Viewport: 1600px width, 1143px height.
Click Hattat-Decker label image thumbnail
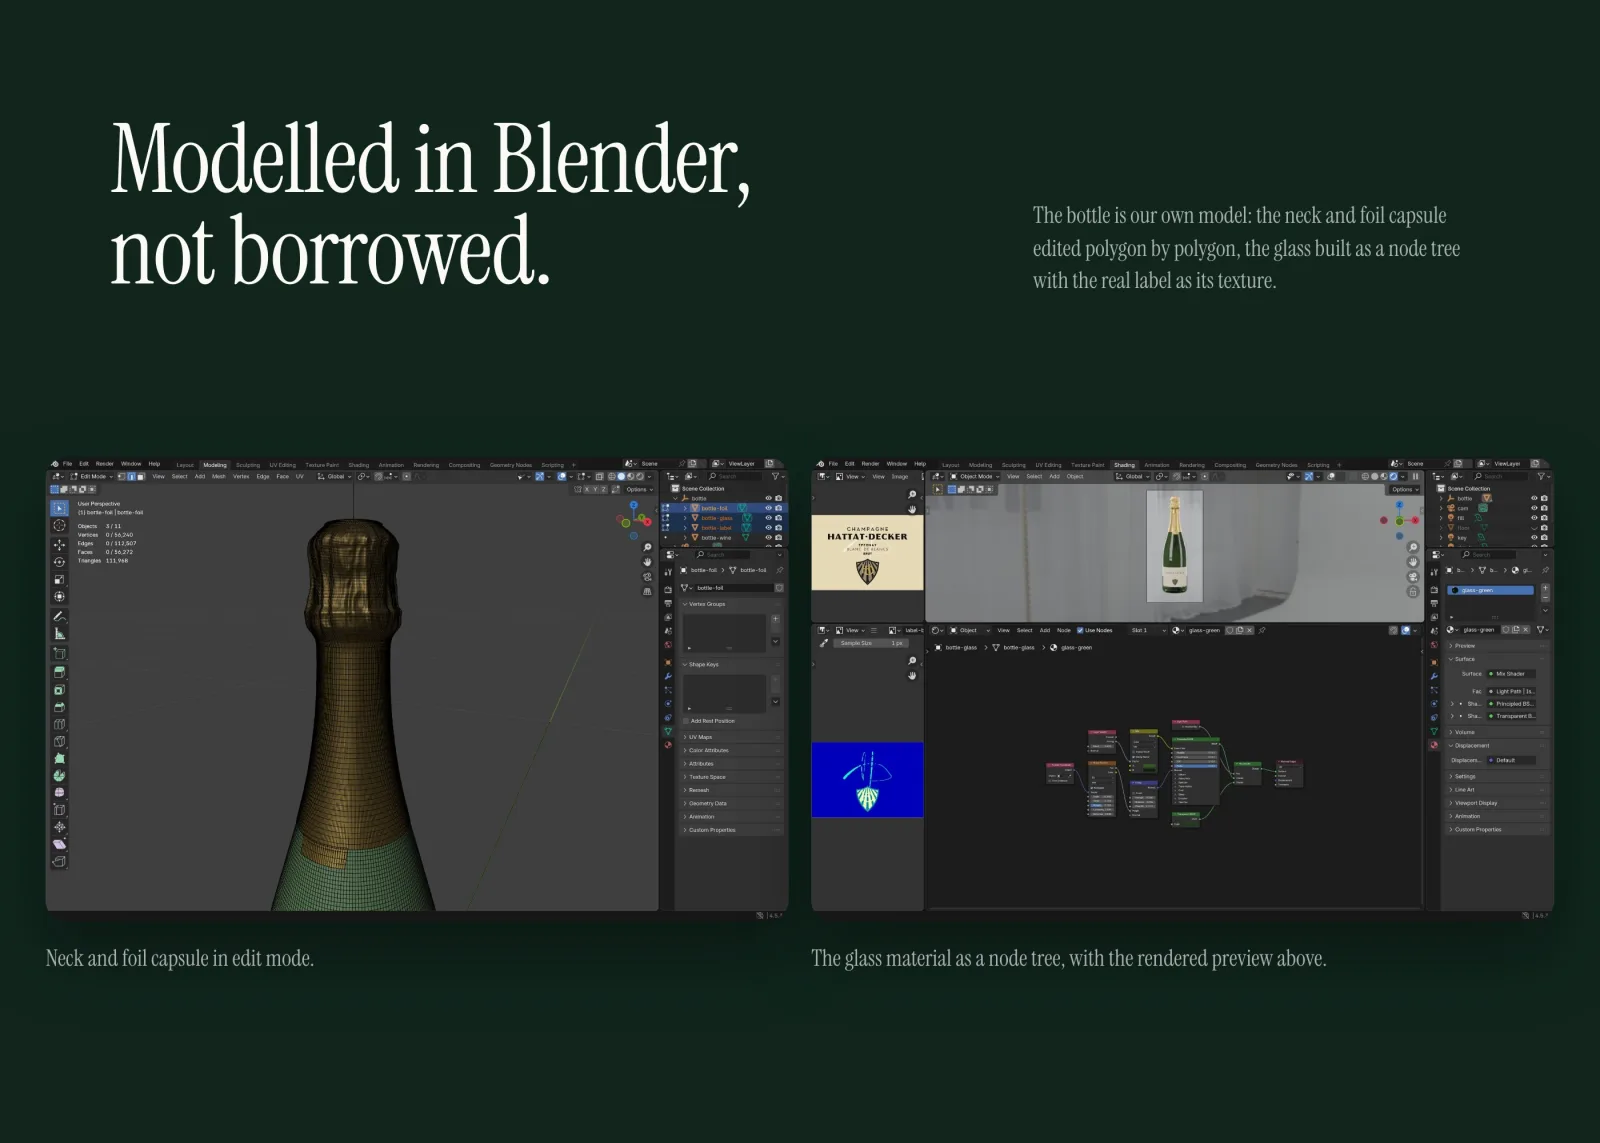click(867, 553)
